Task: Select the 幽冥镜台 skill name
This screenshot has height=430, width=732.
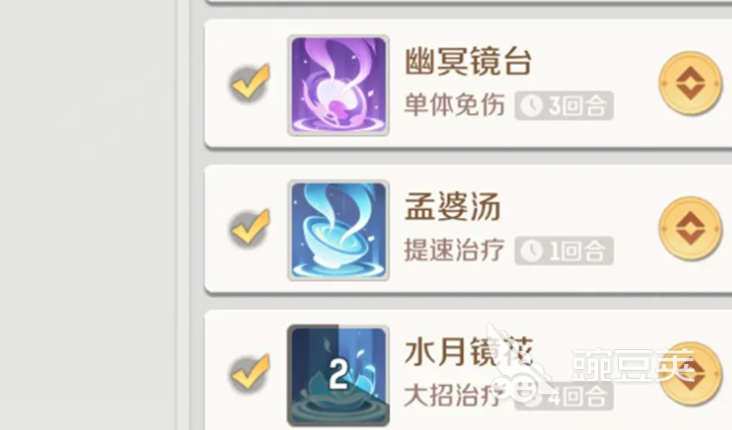Action: [468, 62]
